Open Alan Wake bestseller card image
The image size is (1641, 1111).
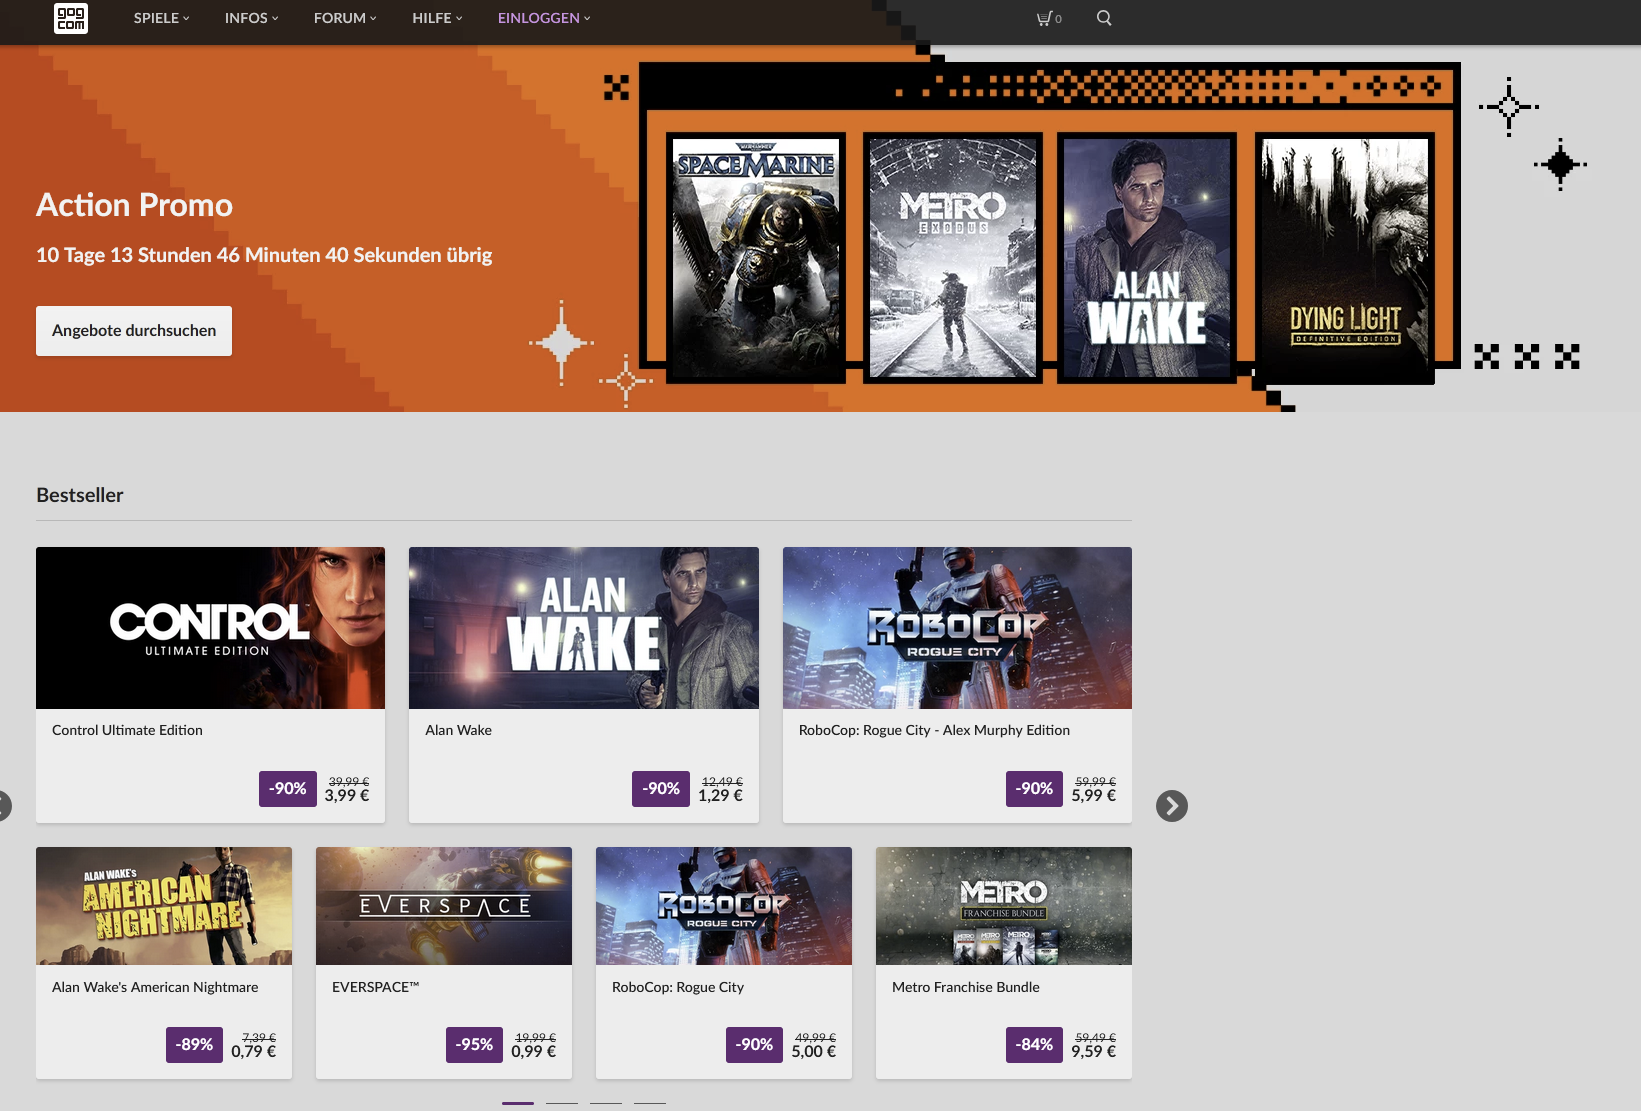pos(584,628)
